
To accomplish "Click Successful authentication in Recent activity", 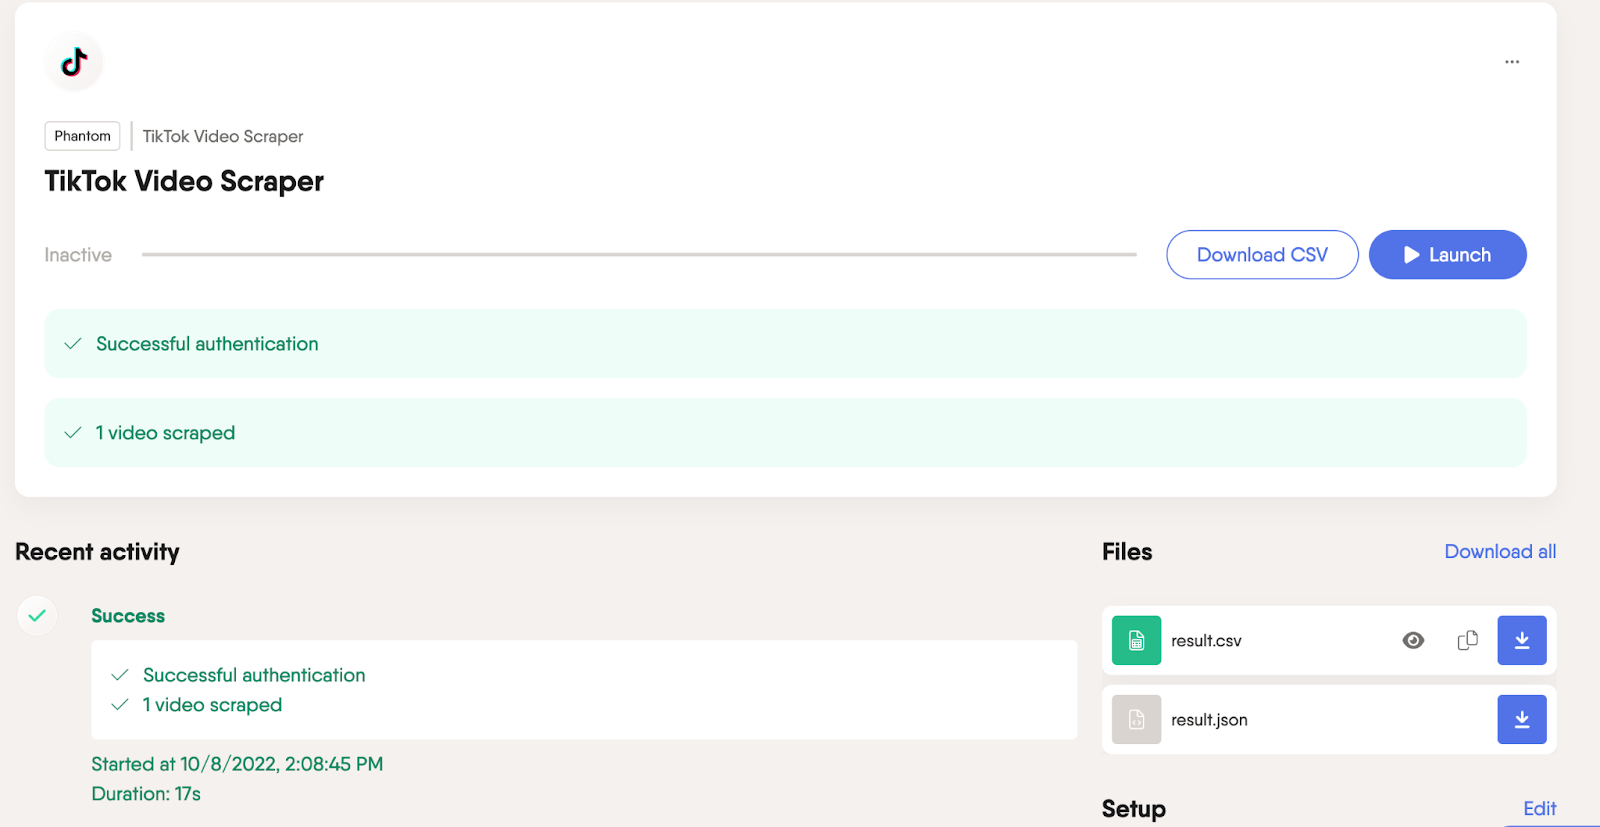I will pos(254,675).
